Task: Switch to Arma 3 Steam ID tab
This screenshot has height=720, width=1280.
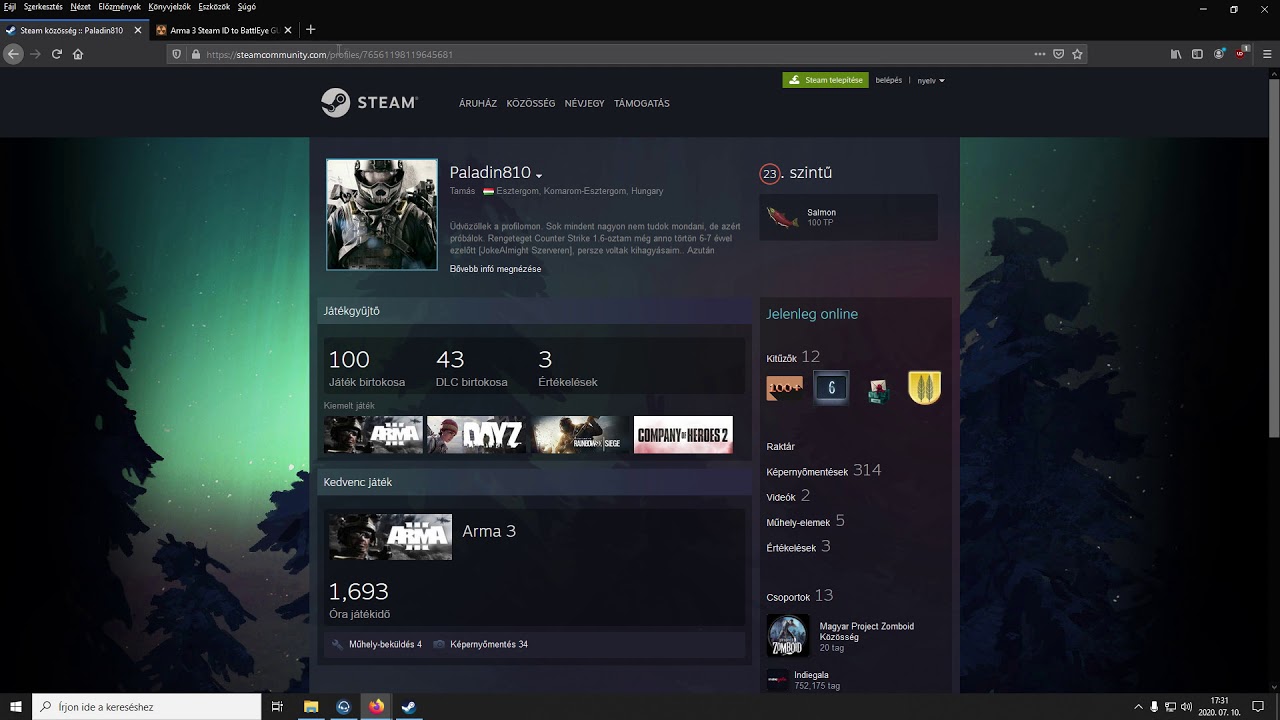Action: pyautogui.click(x=223, y=30)
